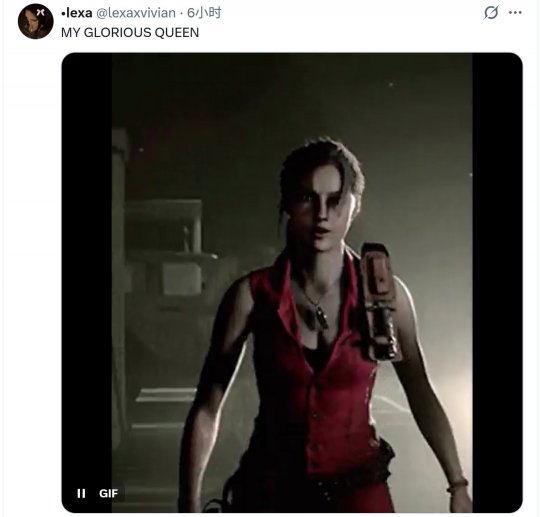Click the character's braided hair in the GIF
The image size is (540, 517).
click(324, 162)
